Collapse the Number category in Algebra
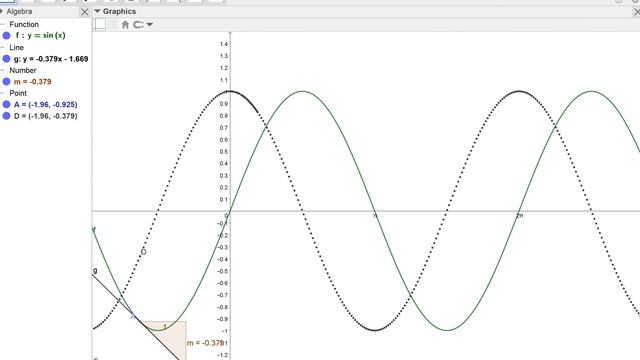 coord(2,70)
